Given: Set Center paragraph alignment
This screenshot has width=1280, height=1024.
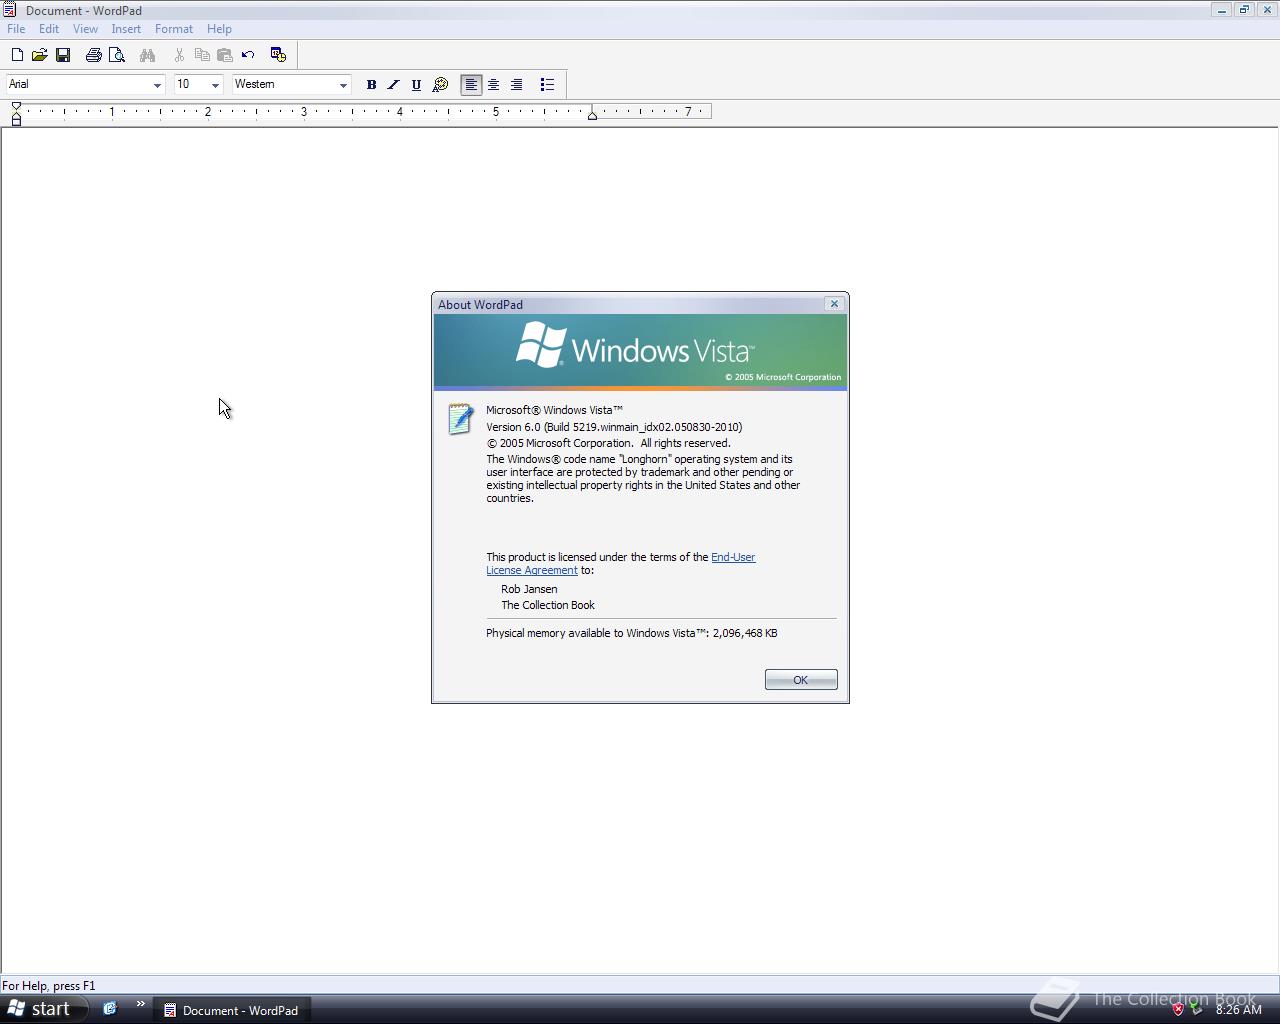Looking at the screenshot, I should click(493, 85).
